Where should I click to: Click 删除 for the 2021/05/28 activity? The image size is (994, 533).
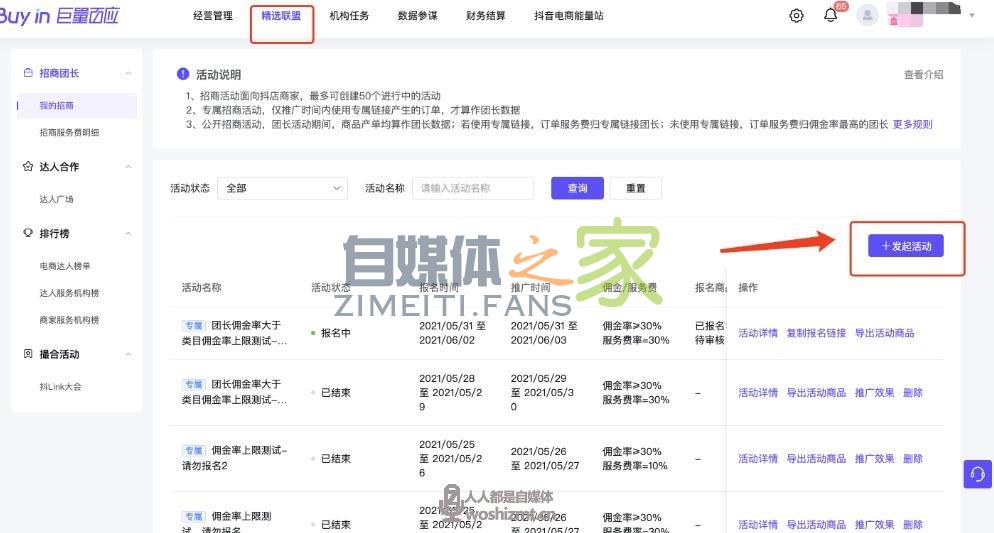[913, 392]
